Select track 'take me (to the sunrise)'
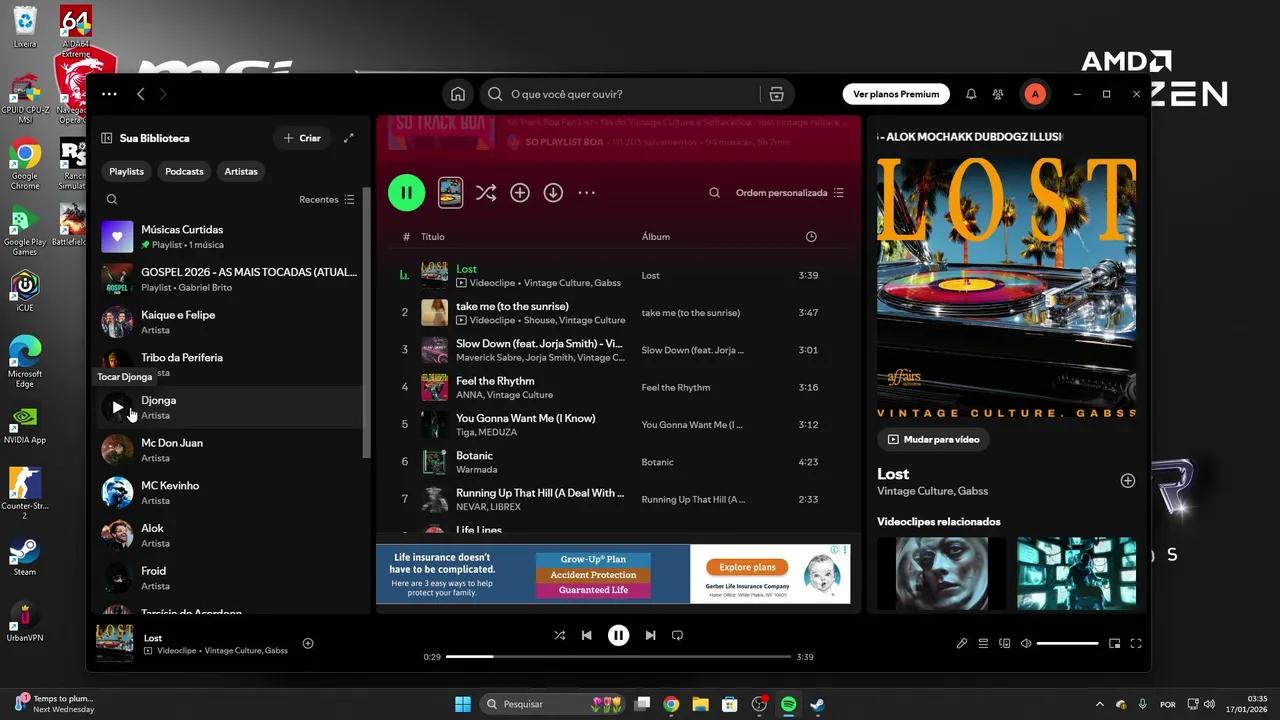 617,313
